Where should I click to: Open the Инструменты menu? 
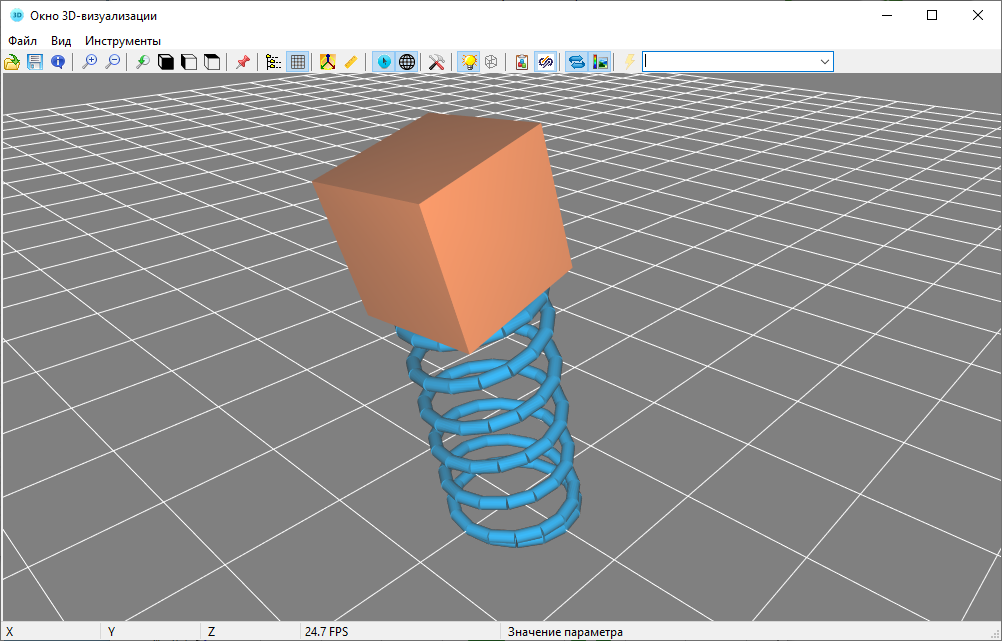click(123, 41)
